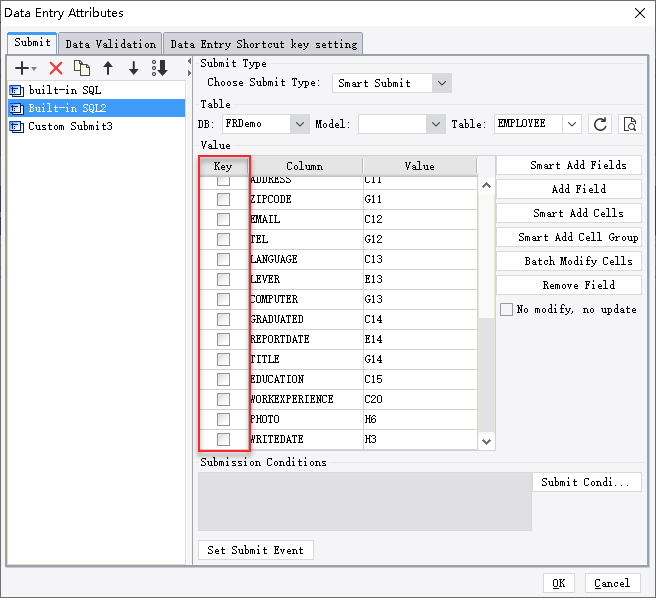
Task: Click the Value column header
Action: click(420, 166)
